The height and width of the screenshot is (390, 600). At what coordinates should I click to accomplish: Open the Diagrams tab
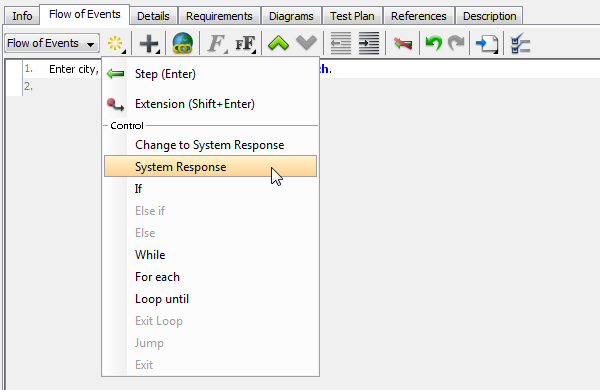click(291, 16)
